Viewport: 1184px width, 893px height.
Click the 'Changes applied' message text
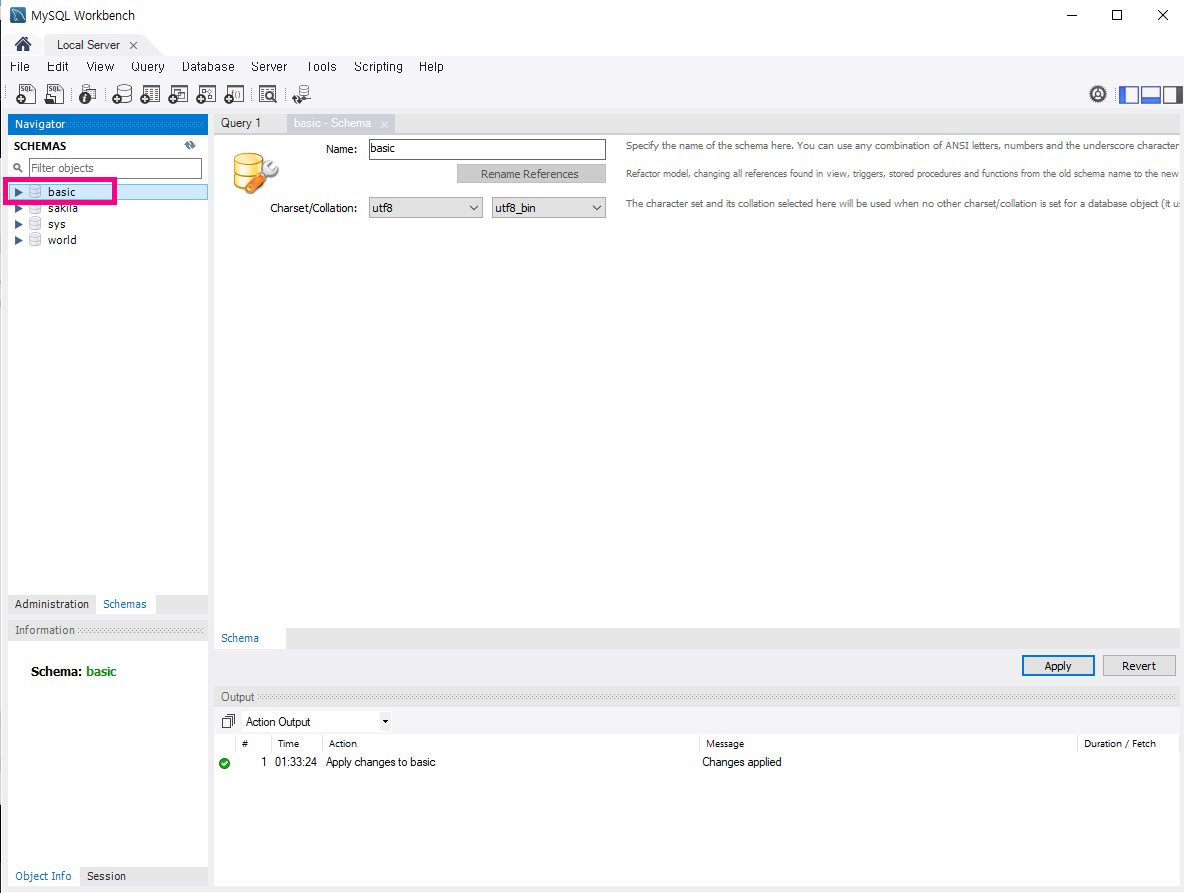[x=742, y=762]
